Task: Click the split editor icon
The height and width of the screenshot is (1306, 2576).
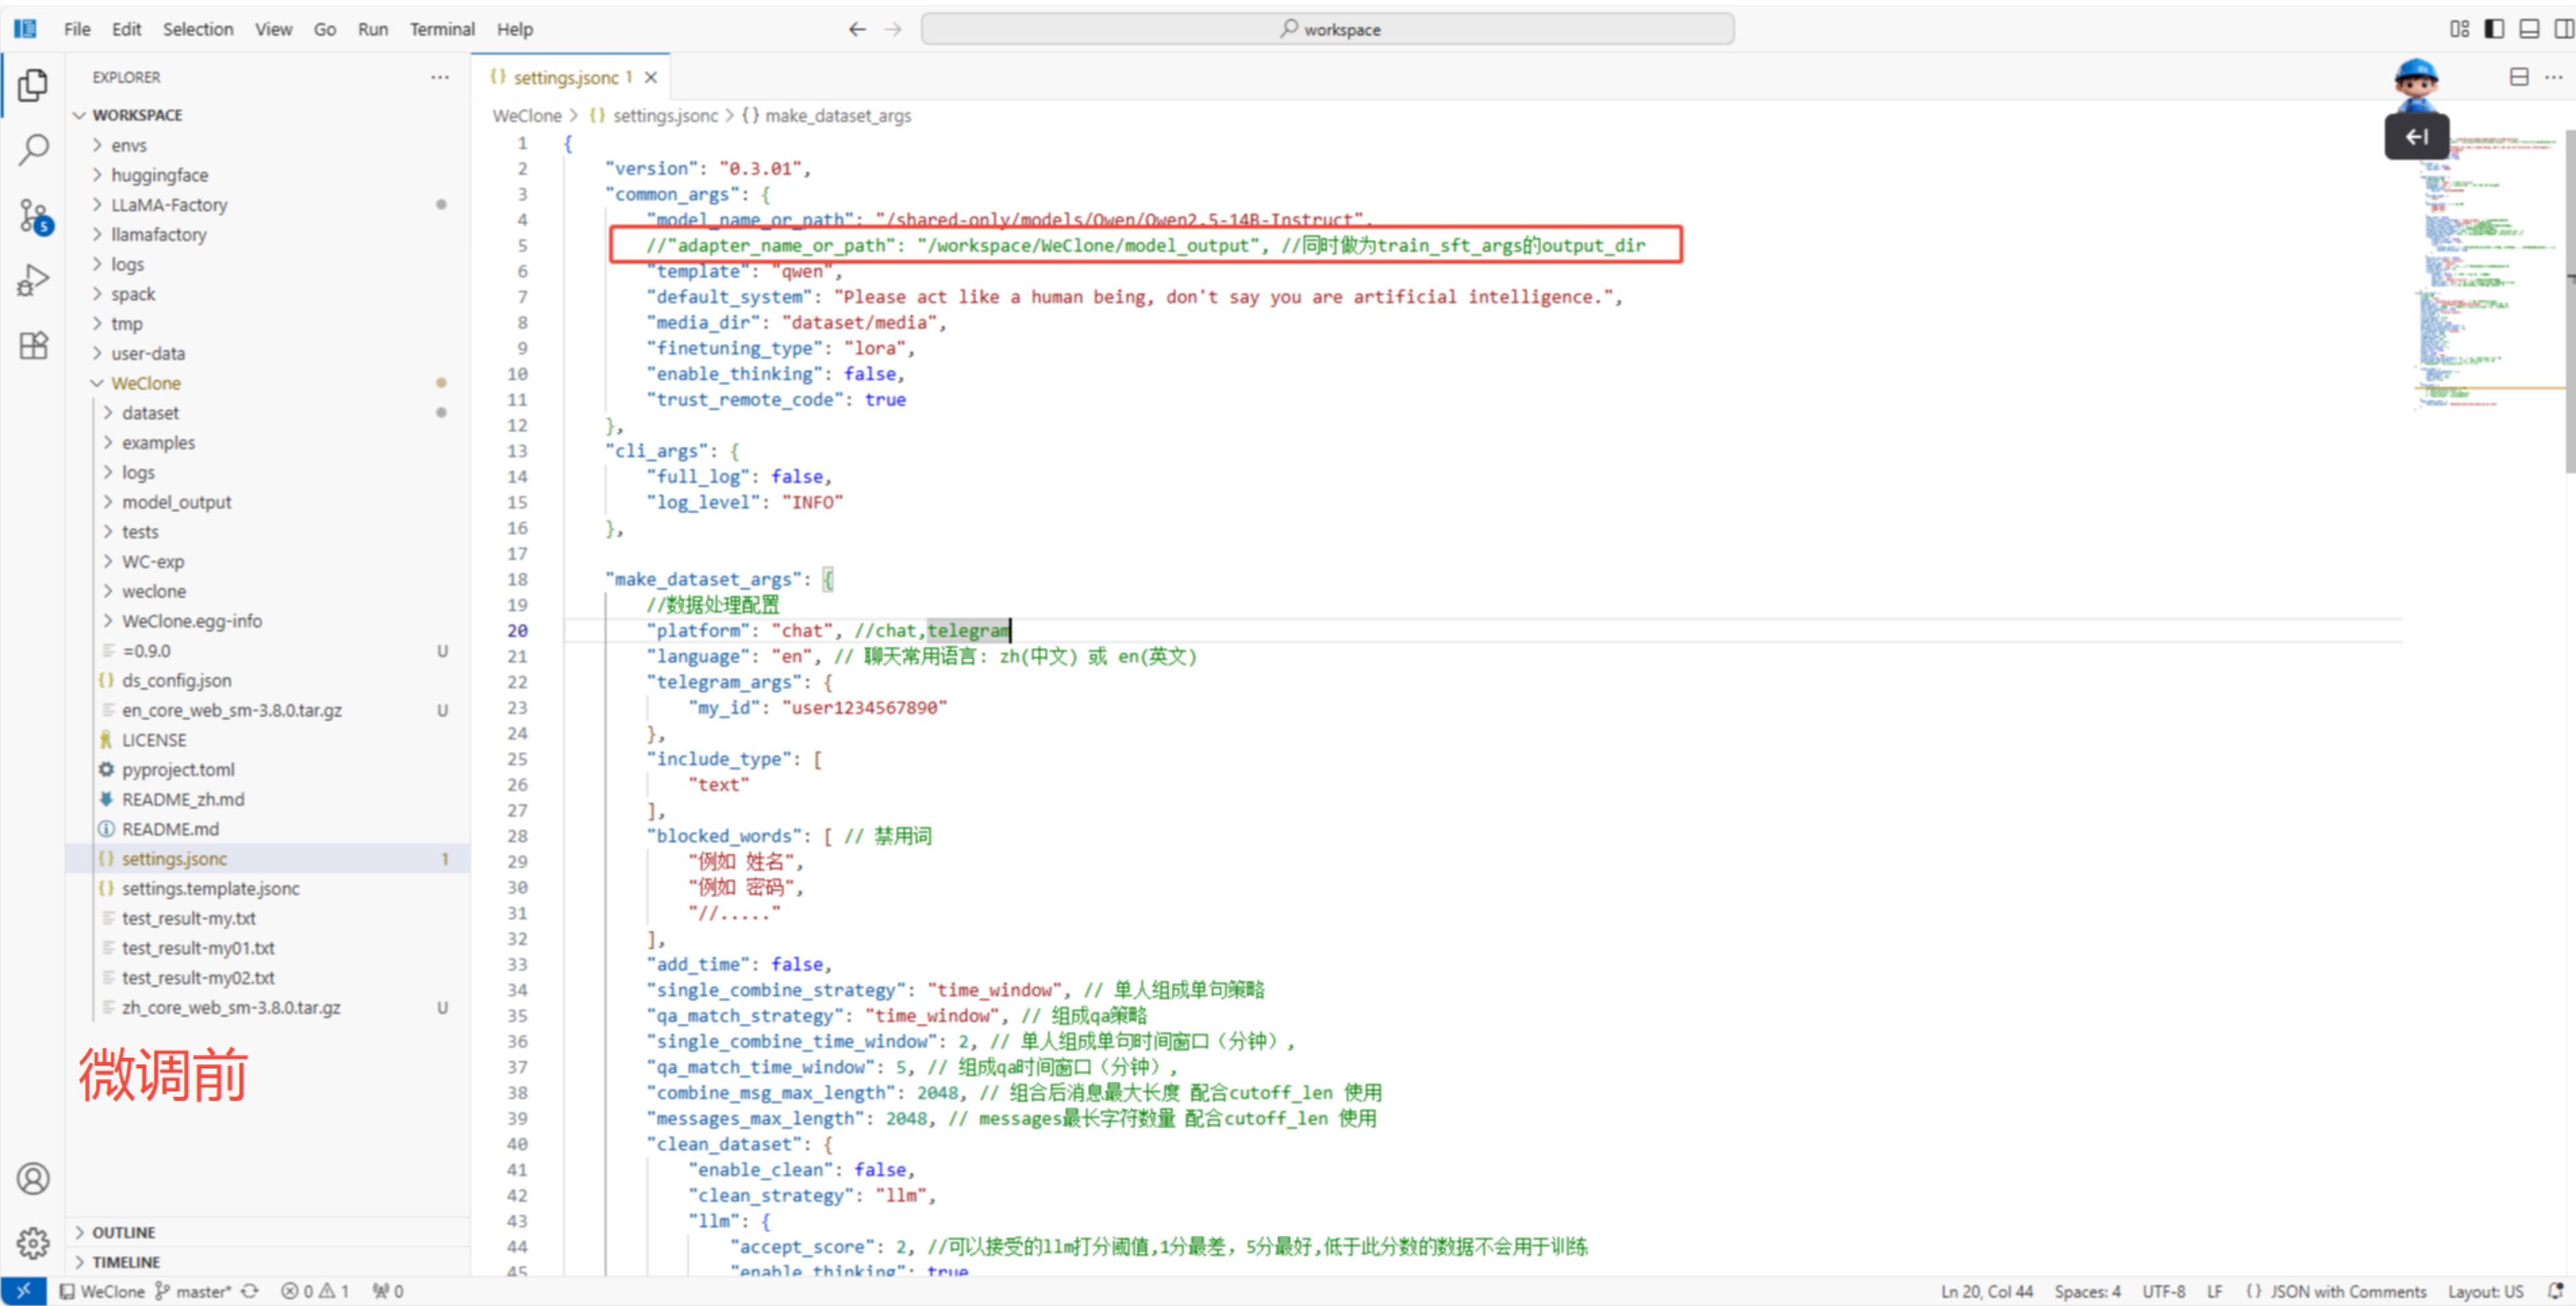Action: coord(2519,77)
